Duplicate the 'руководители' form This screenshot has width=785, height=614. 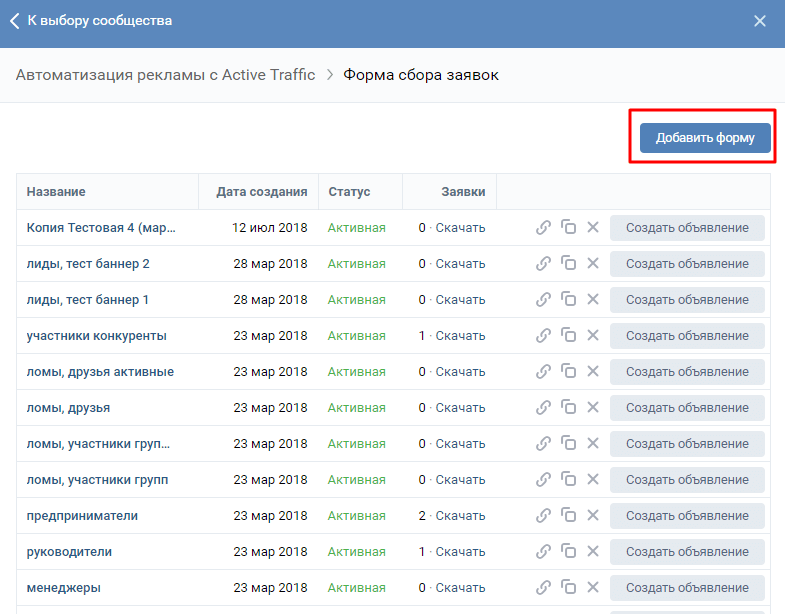point(568,552)
